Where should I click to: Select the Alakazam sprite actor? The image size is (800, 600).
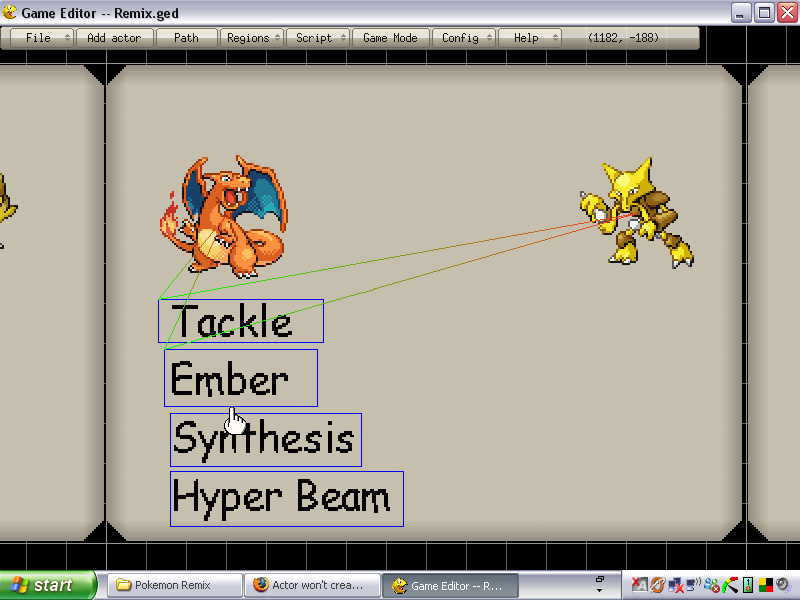[x=636, y=213]
